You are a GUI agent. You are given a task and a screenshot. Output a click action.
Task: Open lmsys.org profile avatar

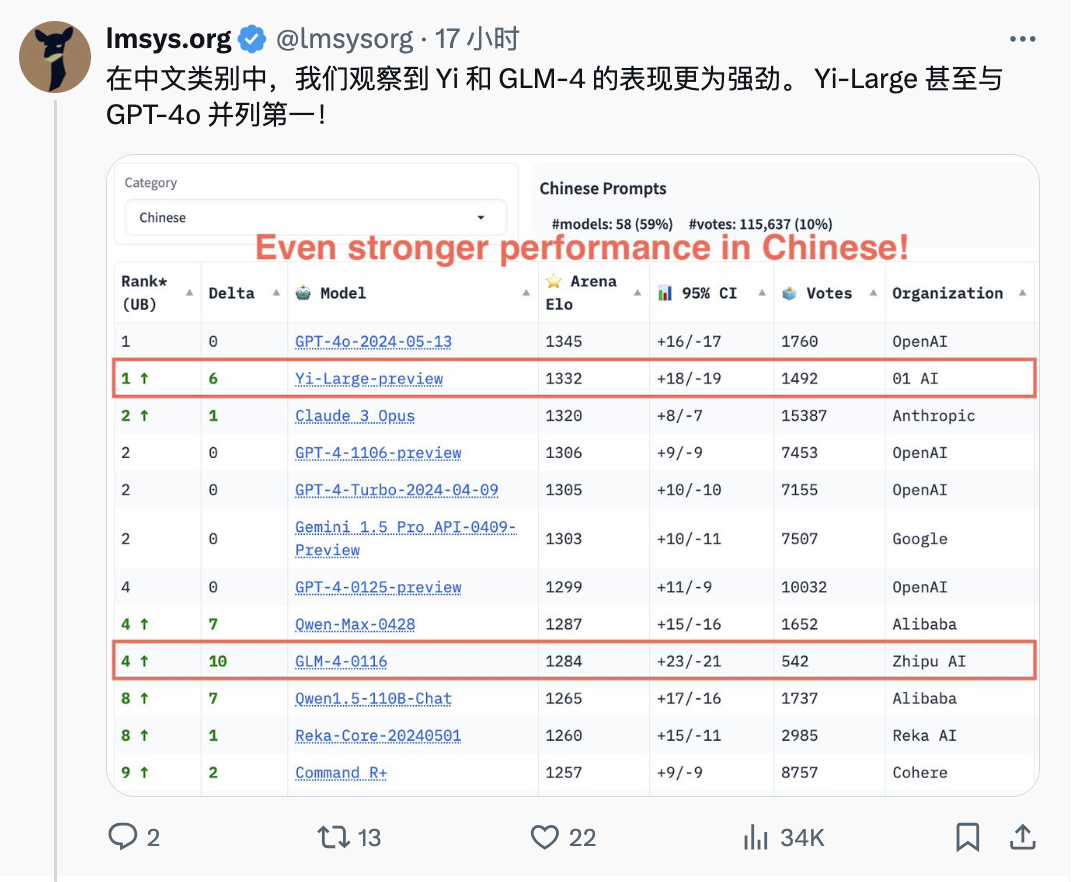55,57
